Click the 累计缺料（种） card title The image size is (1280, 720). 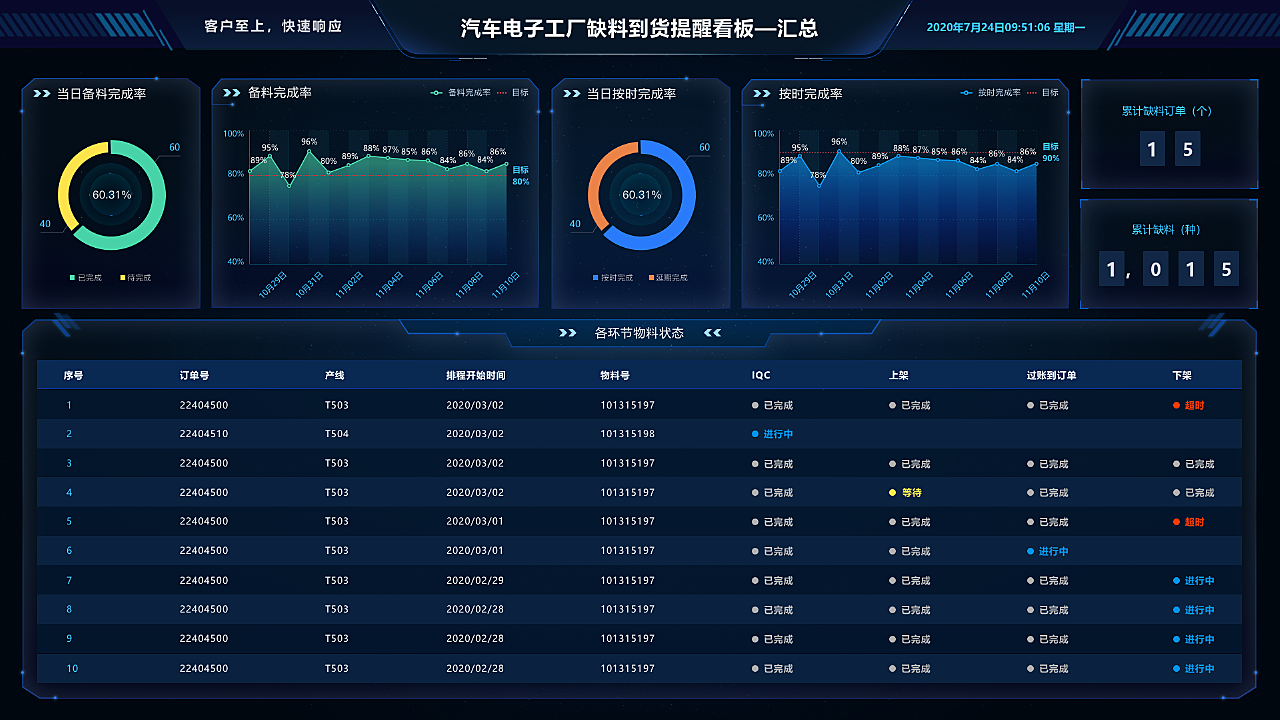1166,229
